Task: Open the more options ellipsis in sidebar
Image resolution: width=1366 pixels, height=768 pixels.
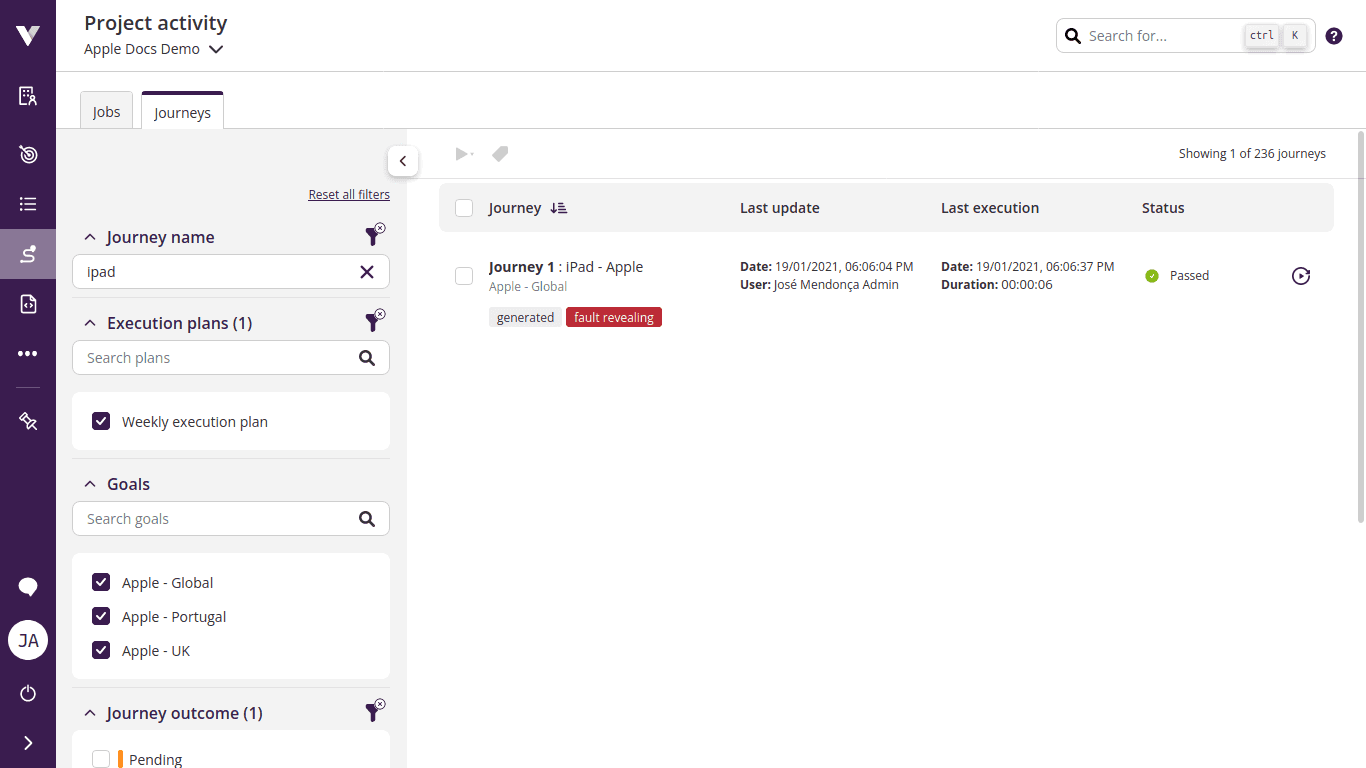Action: (x=28, y=354)
